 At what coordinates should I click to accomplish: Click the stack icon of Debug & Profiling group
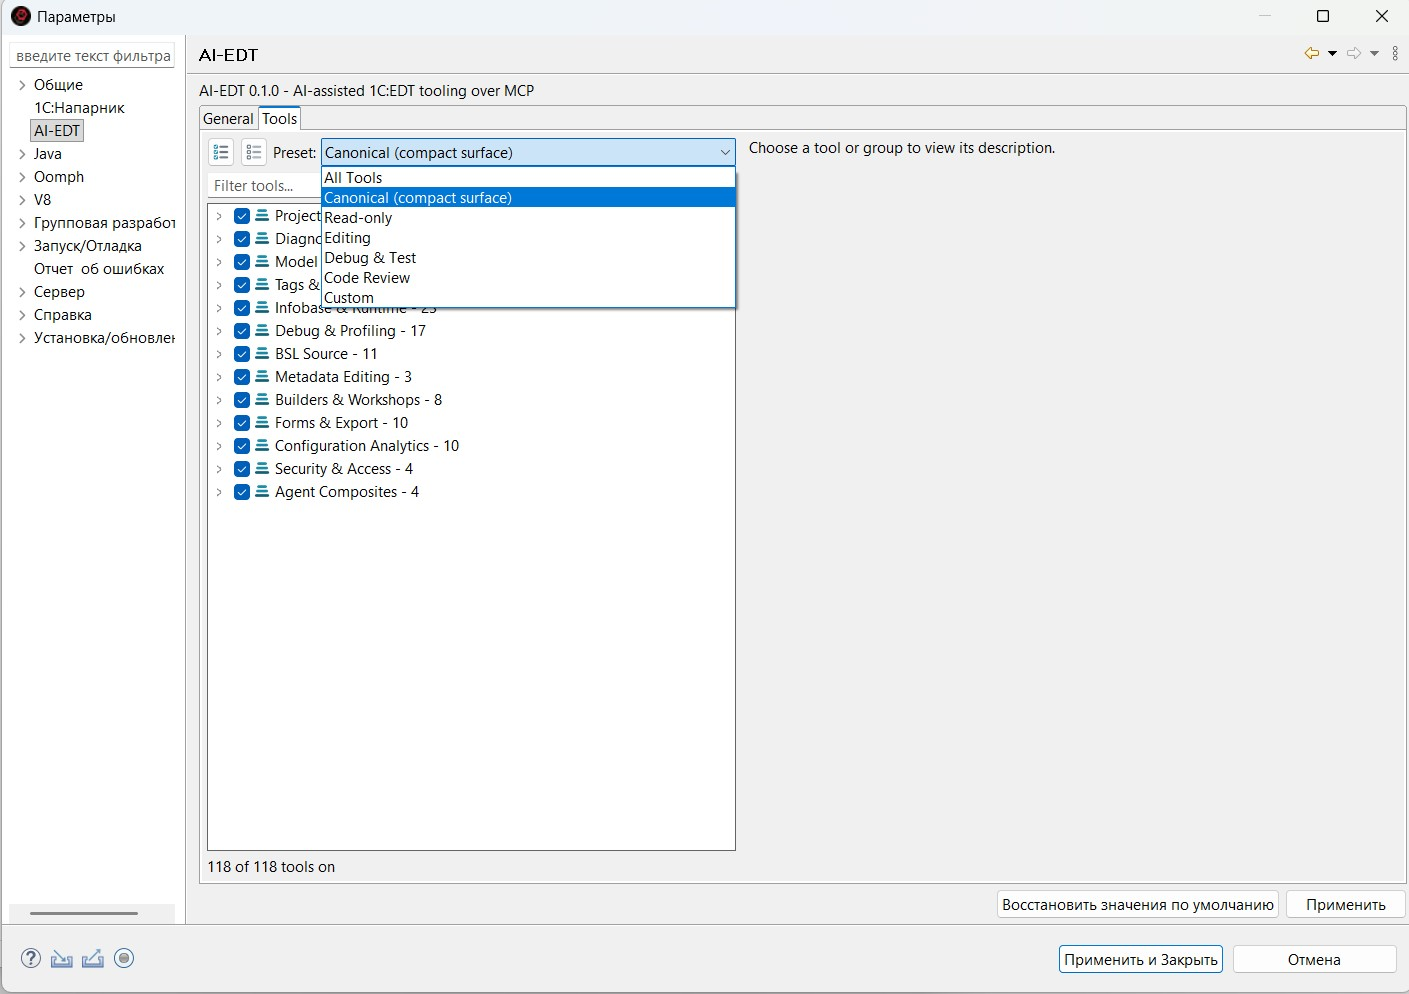[262, 330]
